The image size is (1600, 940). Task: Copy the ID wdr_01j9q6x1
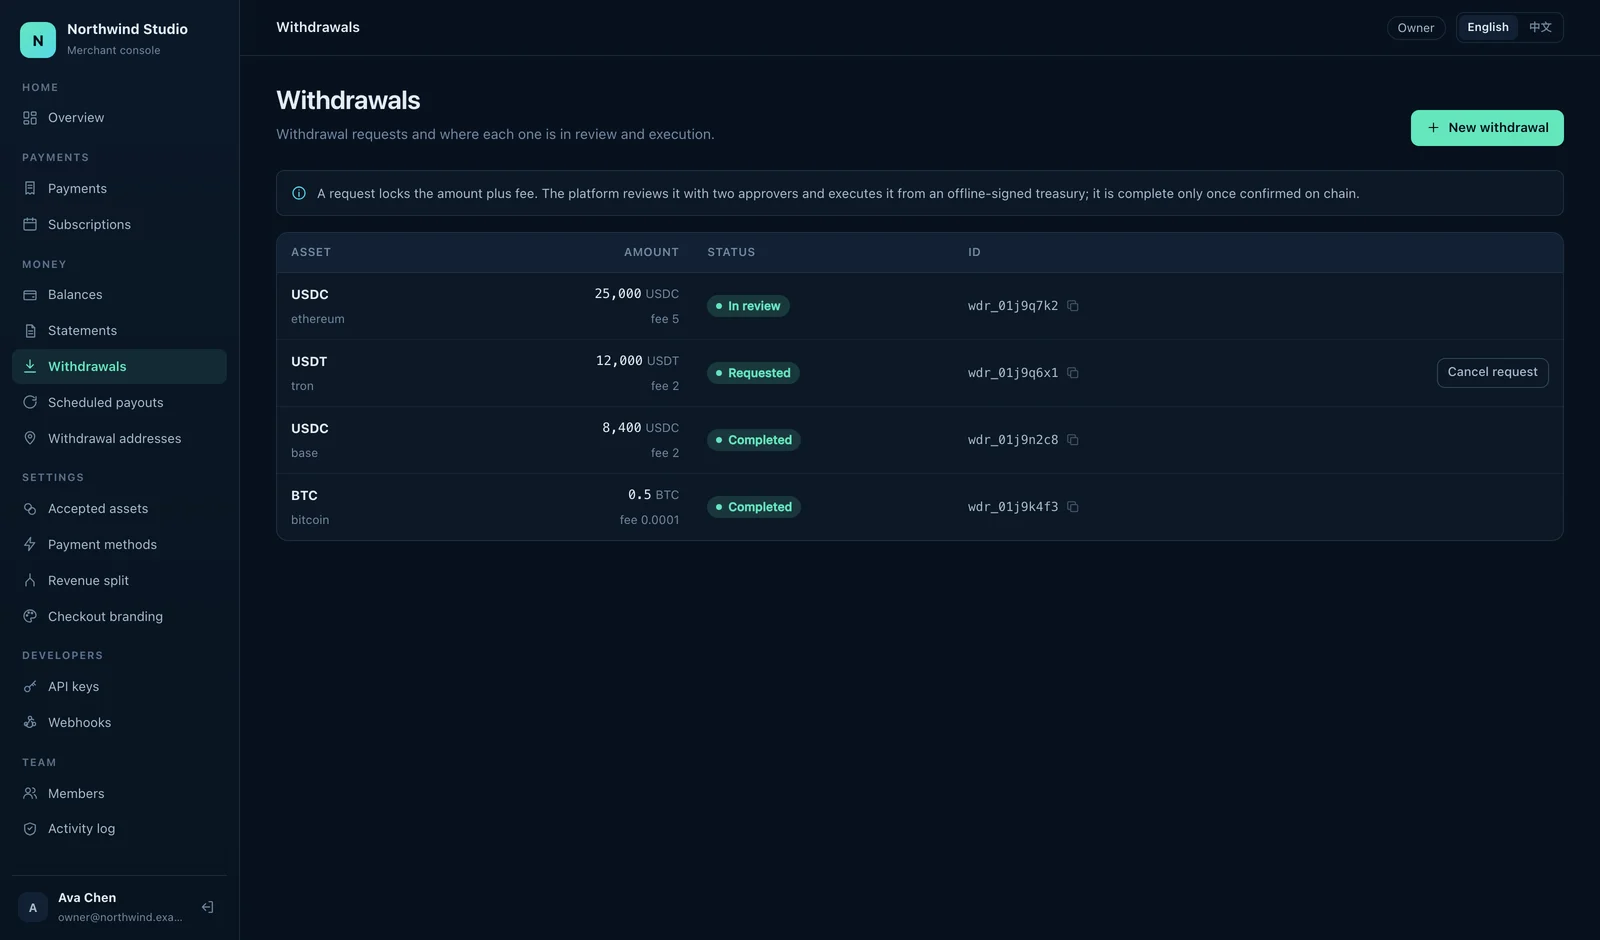point(1073,373)
